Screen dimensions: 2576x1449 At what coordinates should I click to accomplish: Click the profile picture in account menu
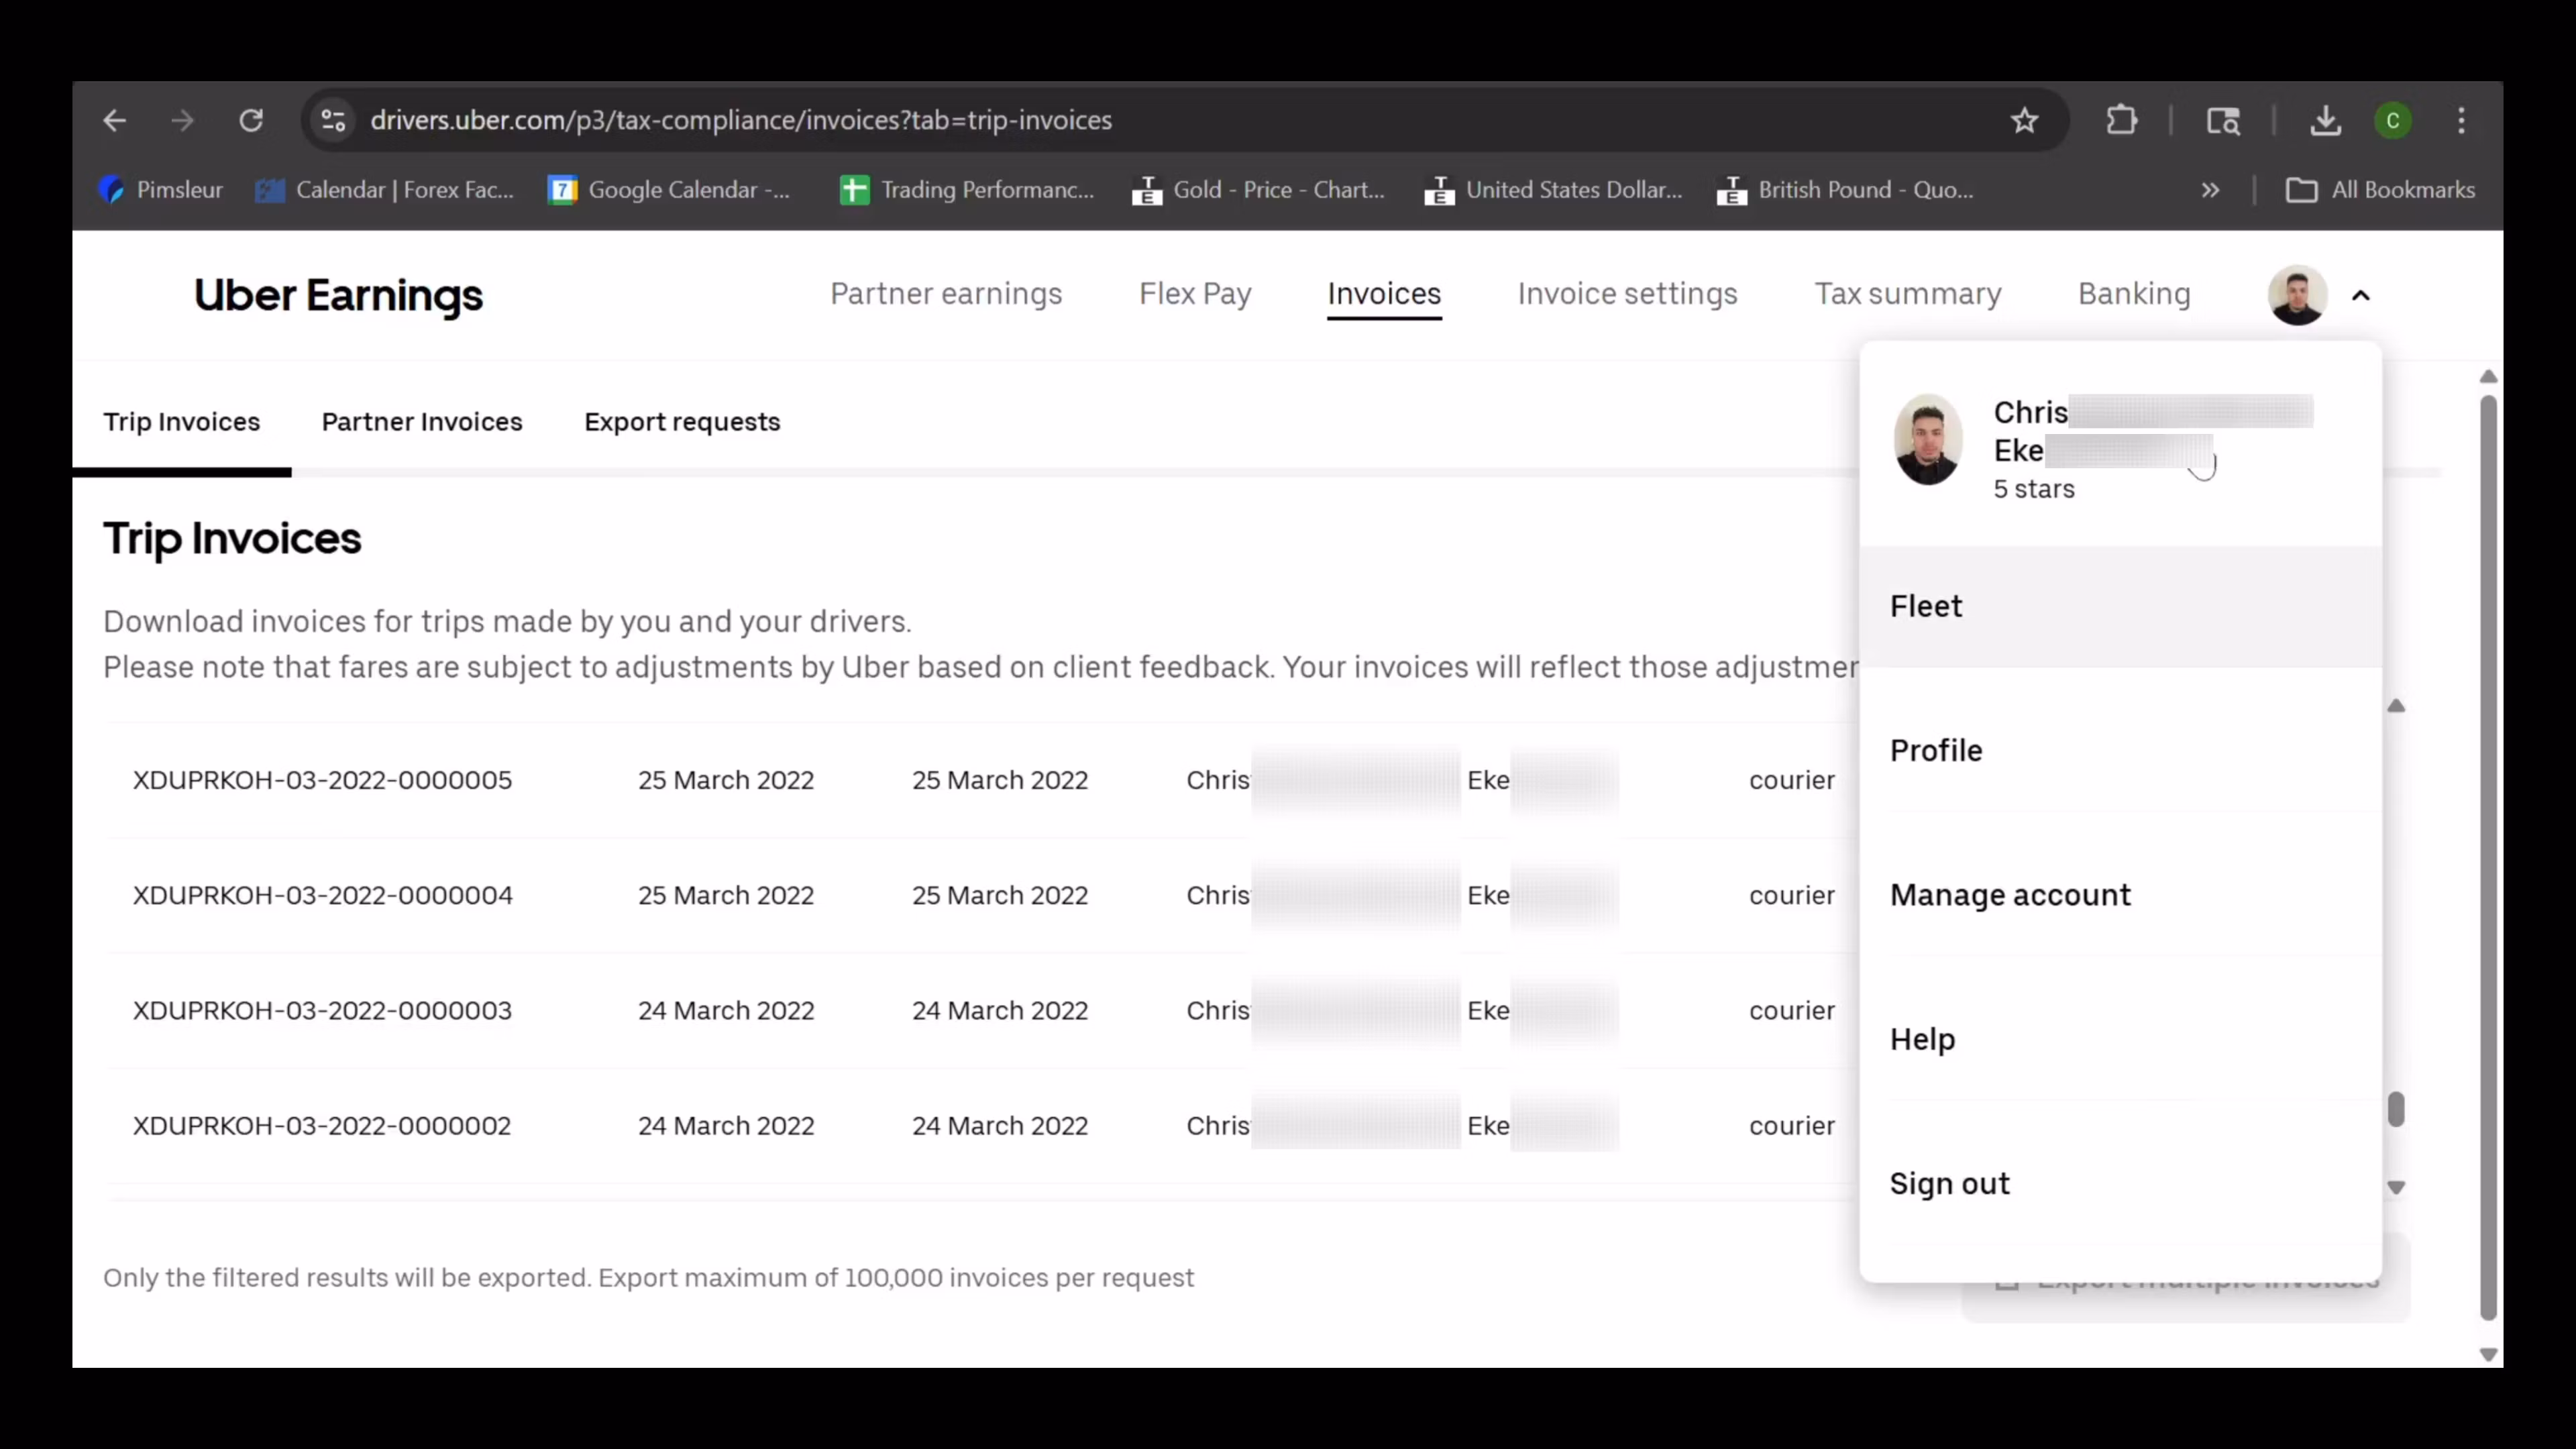click(1928, 440)
